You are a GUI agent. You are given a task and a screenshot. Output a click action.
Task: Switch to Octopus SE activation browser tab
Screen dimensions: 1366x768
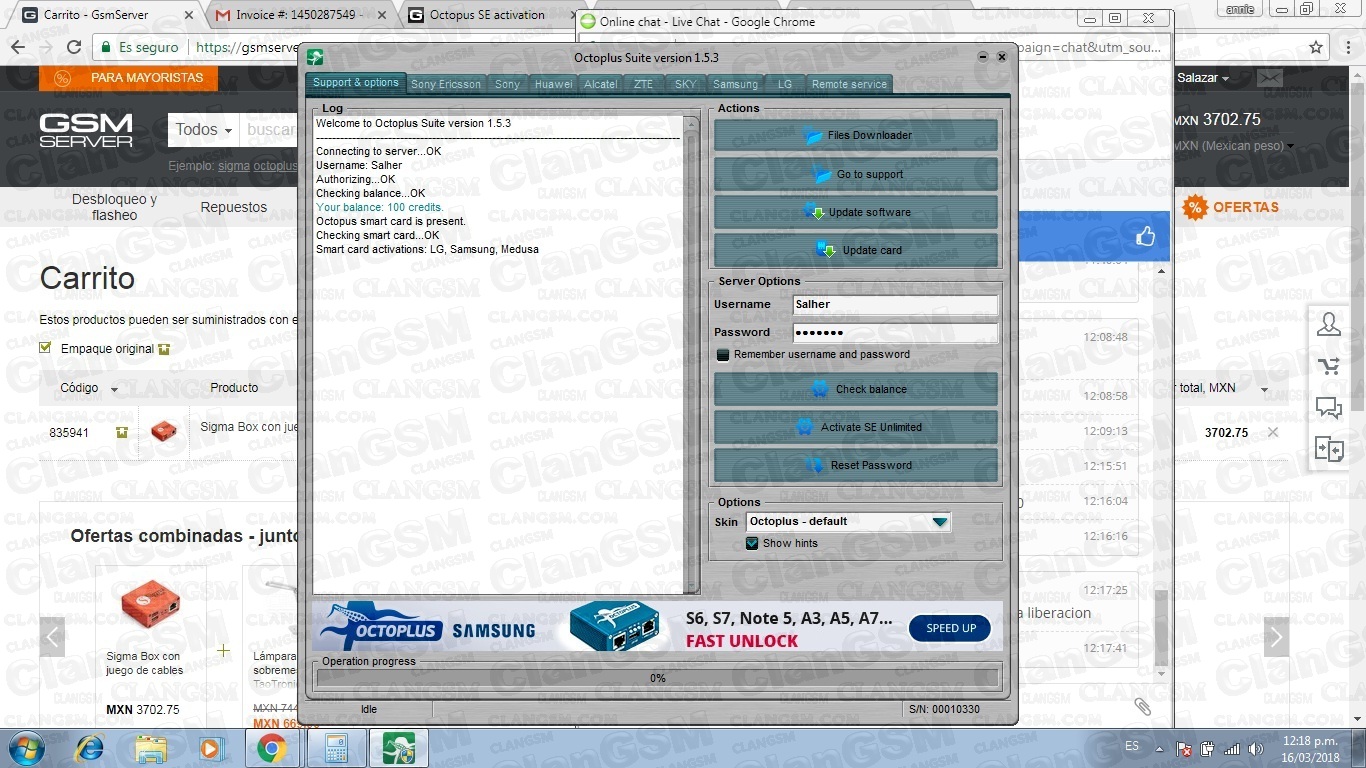point(487,15)
